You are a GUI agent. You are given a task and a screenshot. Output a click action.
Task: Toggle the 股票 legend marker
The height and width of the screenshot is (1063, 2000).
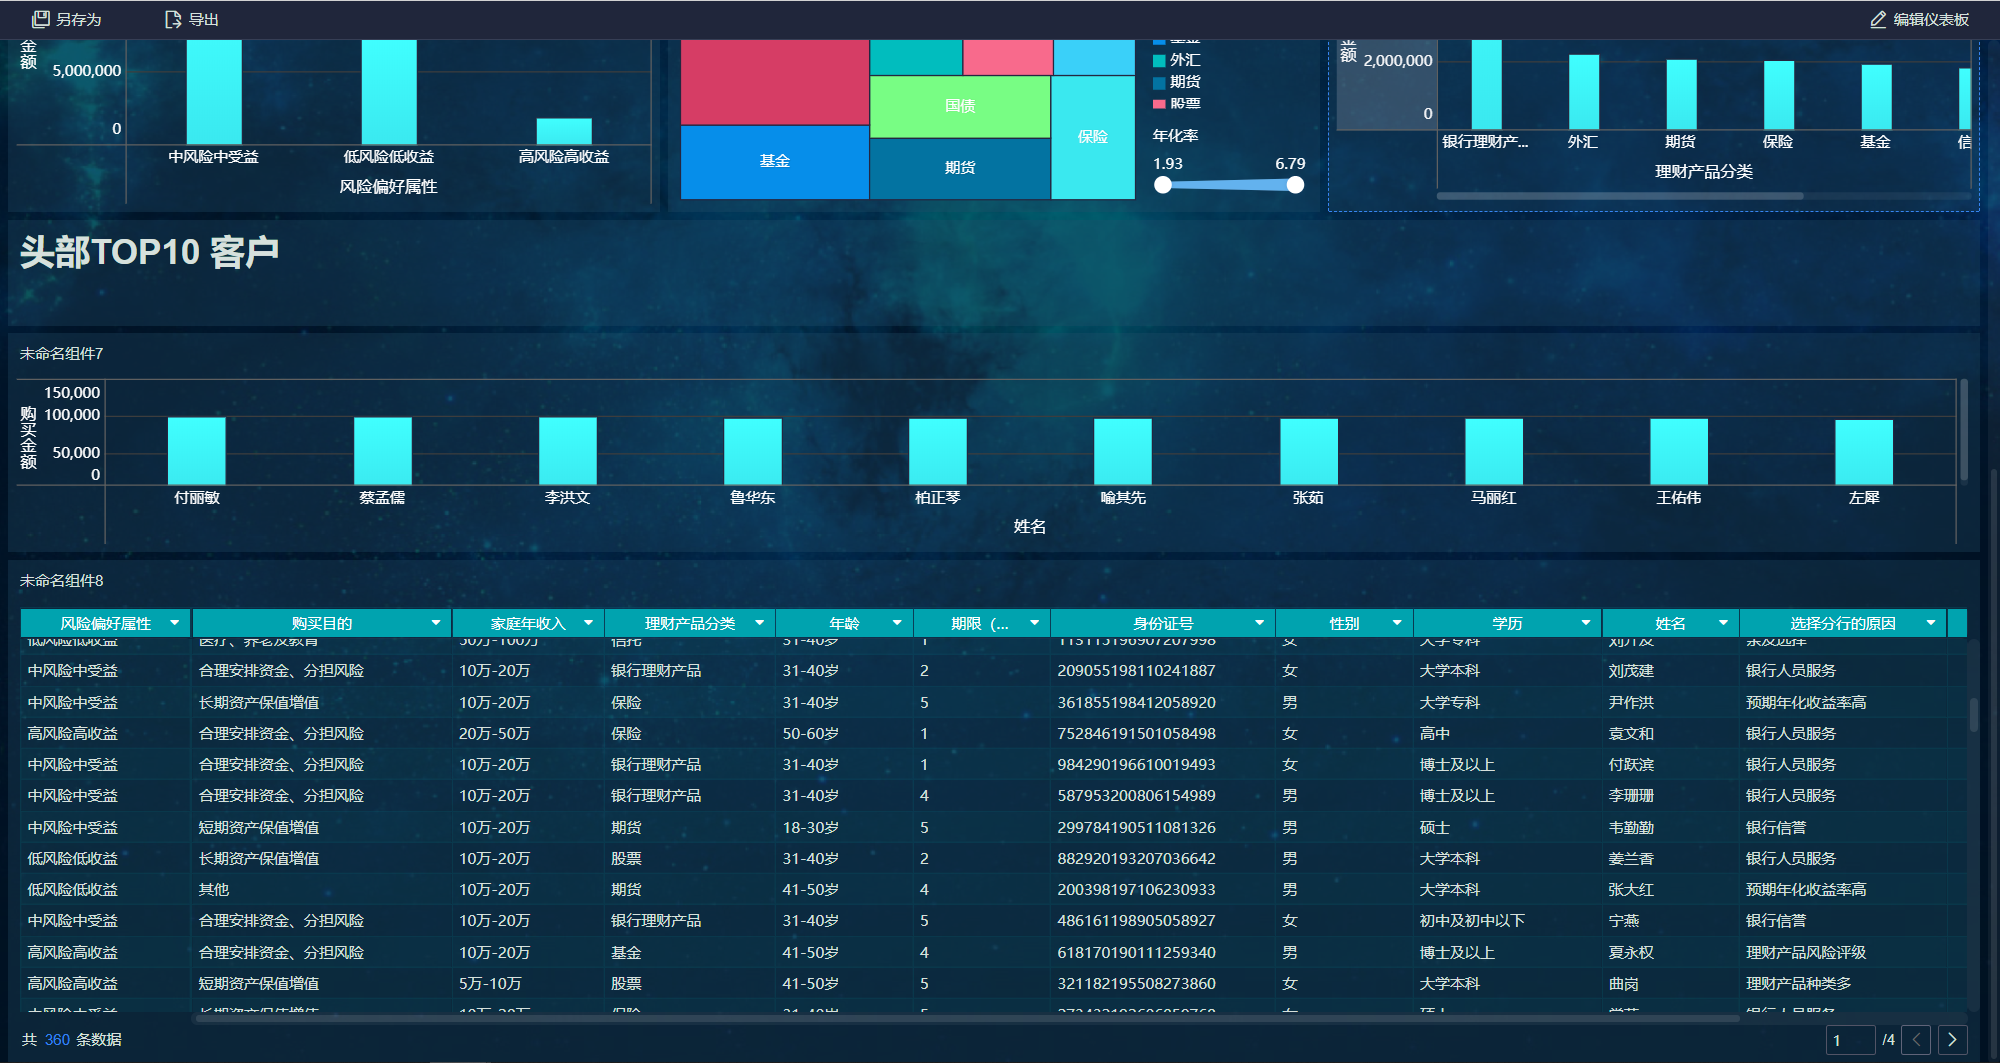pos(1159,104)
